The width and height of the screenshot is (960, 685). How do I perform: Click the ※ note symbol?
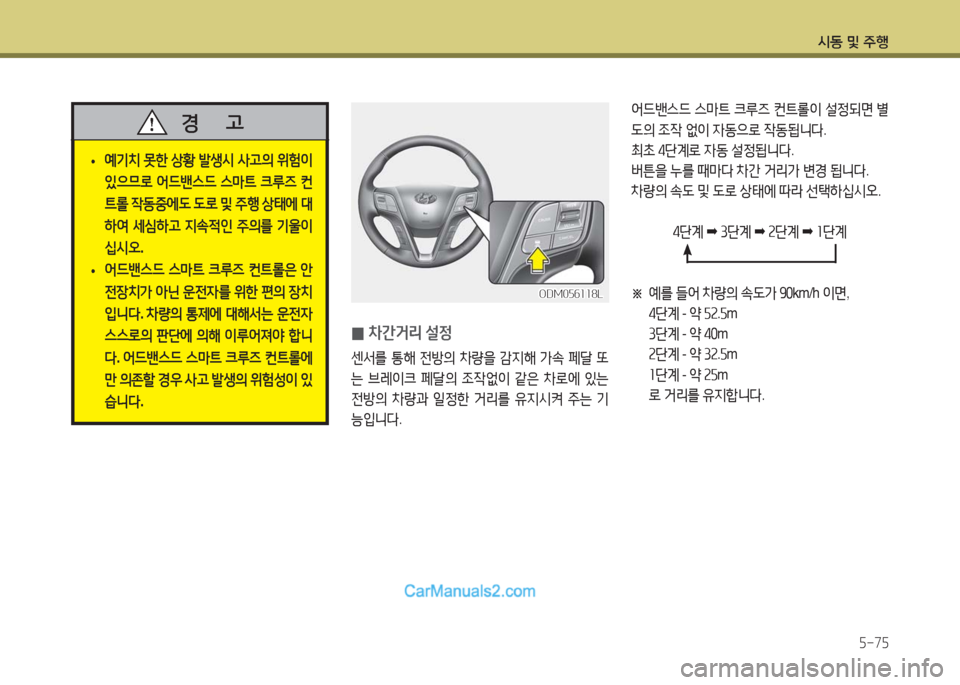pos(637,294)
